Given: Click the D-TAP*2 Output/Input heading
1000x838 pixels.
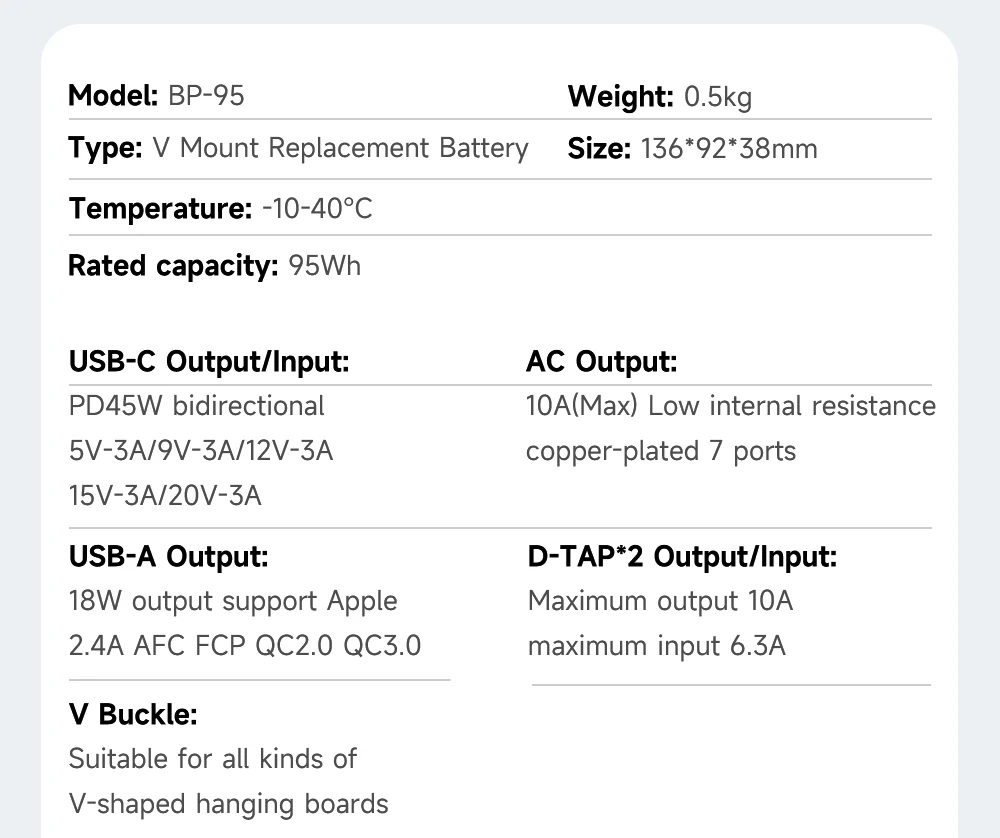Looking at the screenshot, I should point(682,556).
